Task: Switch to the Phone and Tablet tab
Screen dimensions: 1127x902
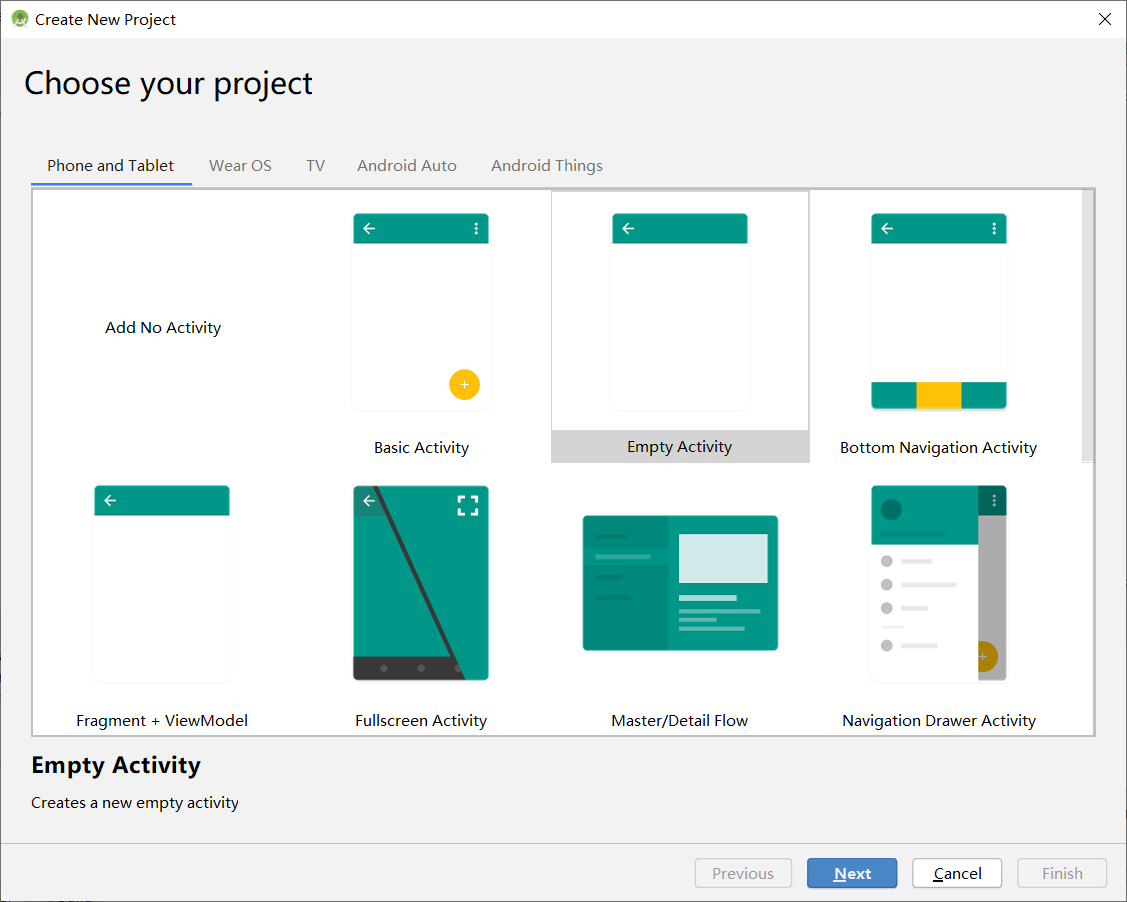Action: 111,166
